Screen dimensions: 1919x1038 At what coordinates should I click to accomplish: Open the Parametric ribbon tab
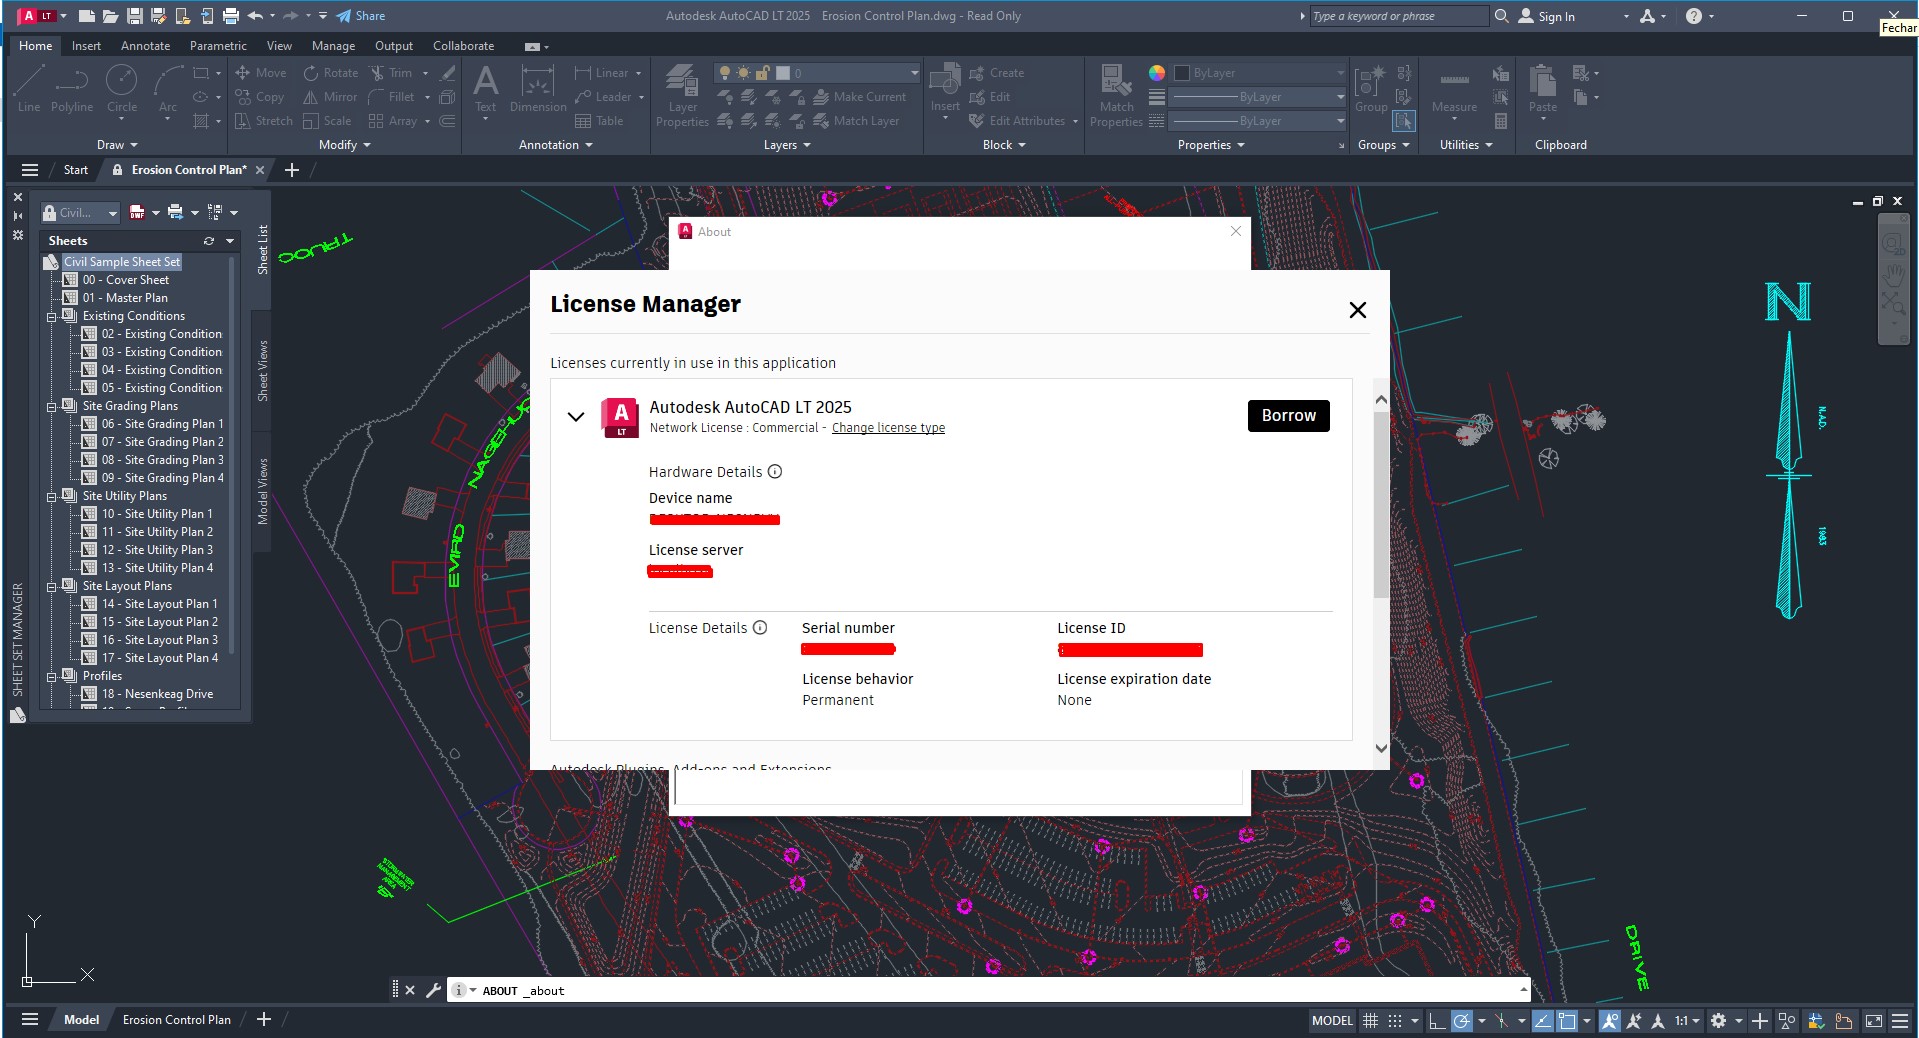(x=218, y=46)
